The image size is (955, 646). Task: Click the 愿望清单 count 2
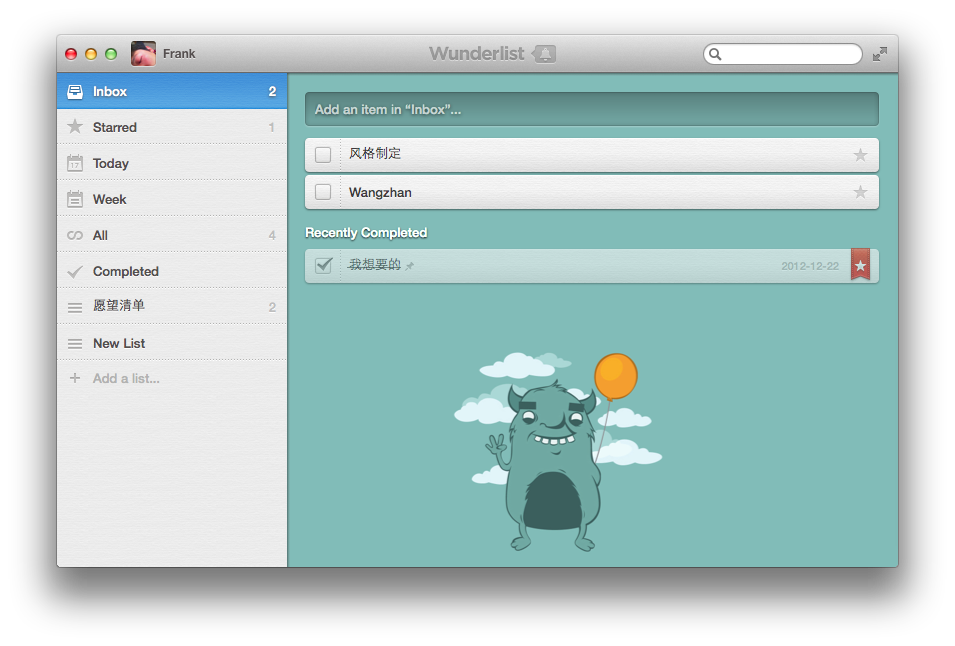point(272,307)
